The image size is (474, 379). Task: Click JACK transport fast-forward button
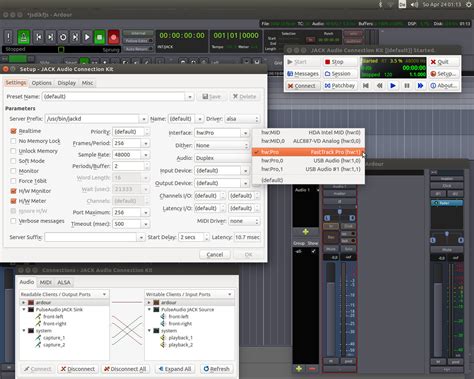(420, 86)
